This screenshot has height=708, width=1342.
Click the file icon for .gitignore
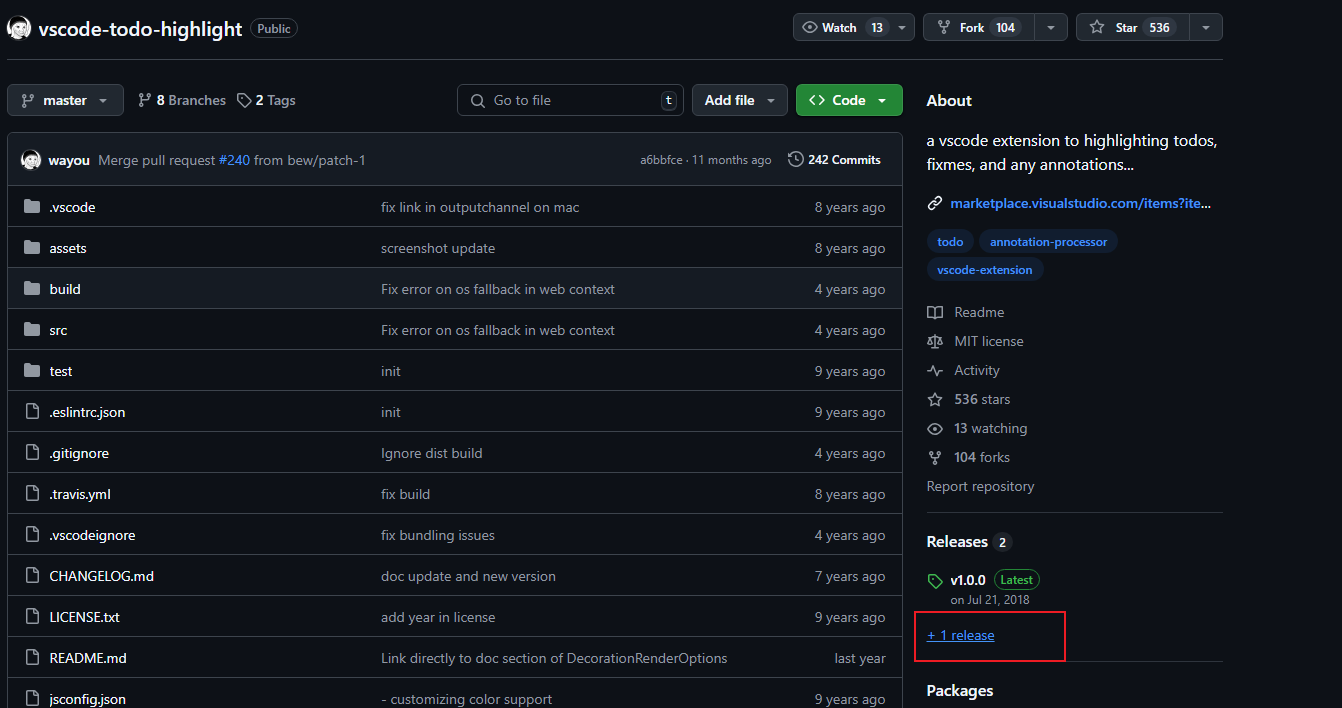point(31,453)
